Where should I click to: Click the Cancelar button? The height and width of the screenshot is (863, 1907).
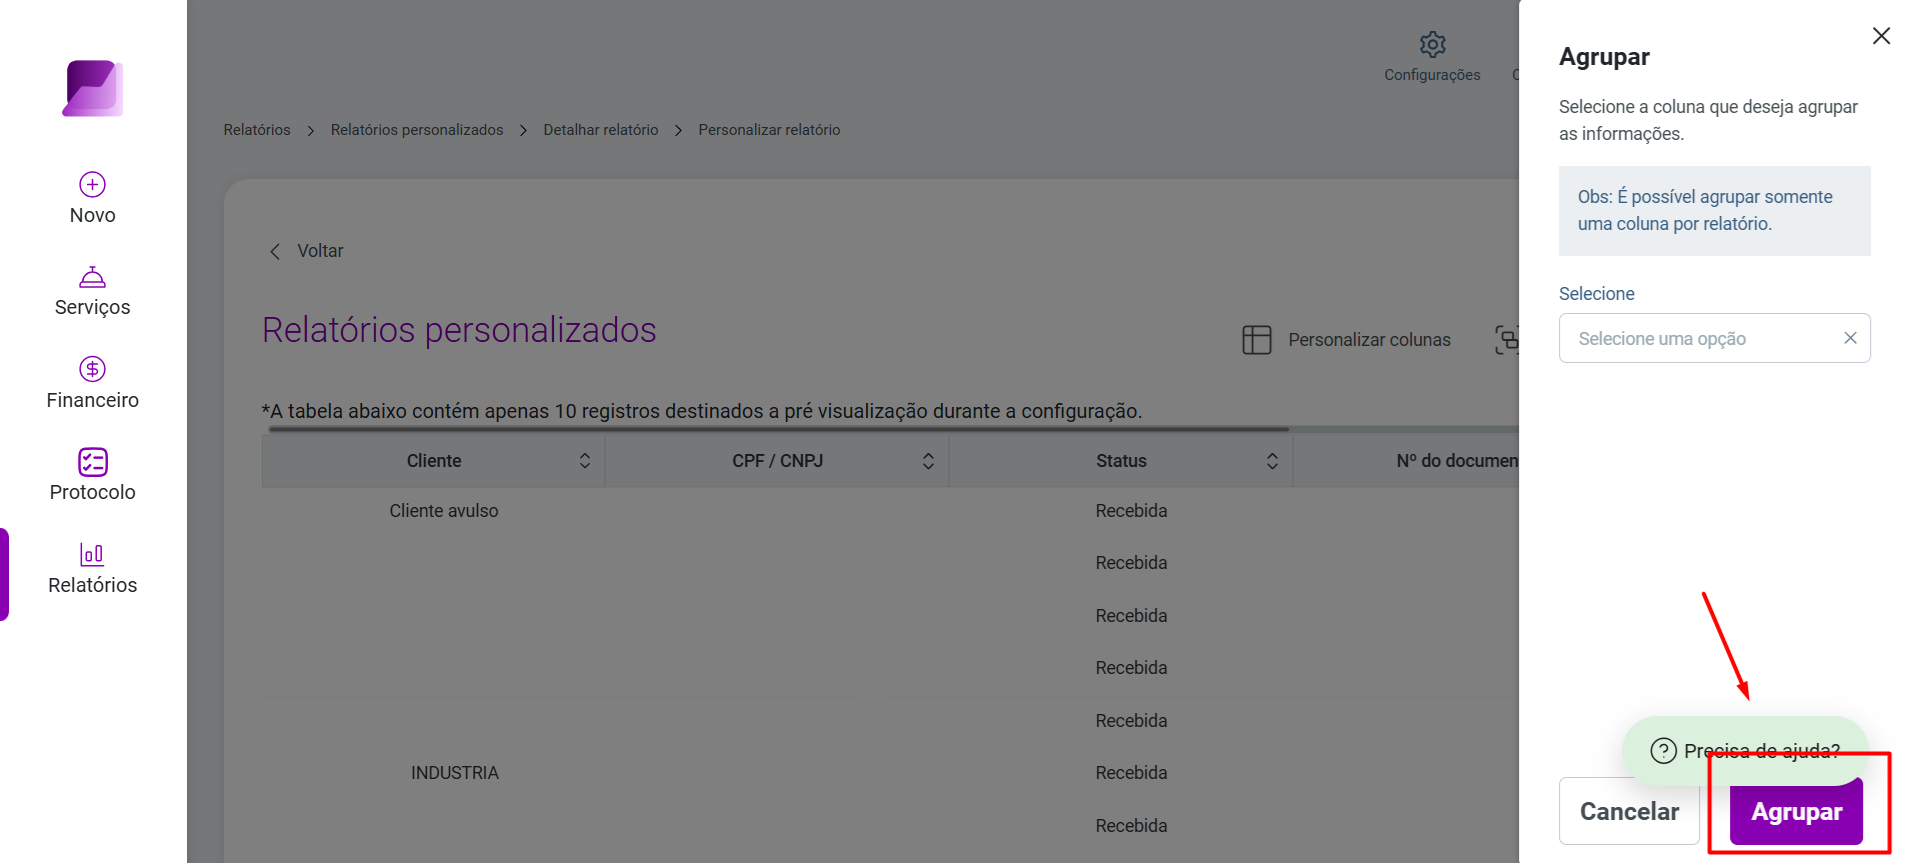(1629, 811)
